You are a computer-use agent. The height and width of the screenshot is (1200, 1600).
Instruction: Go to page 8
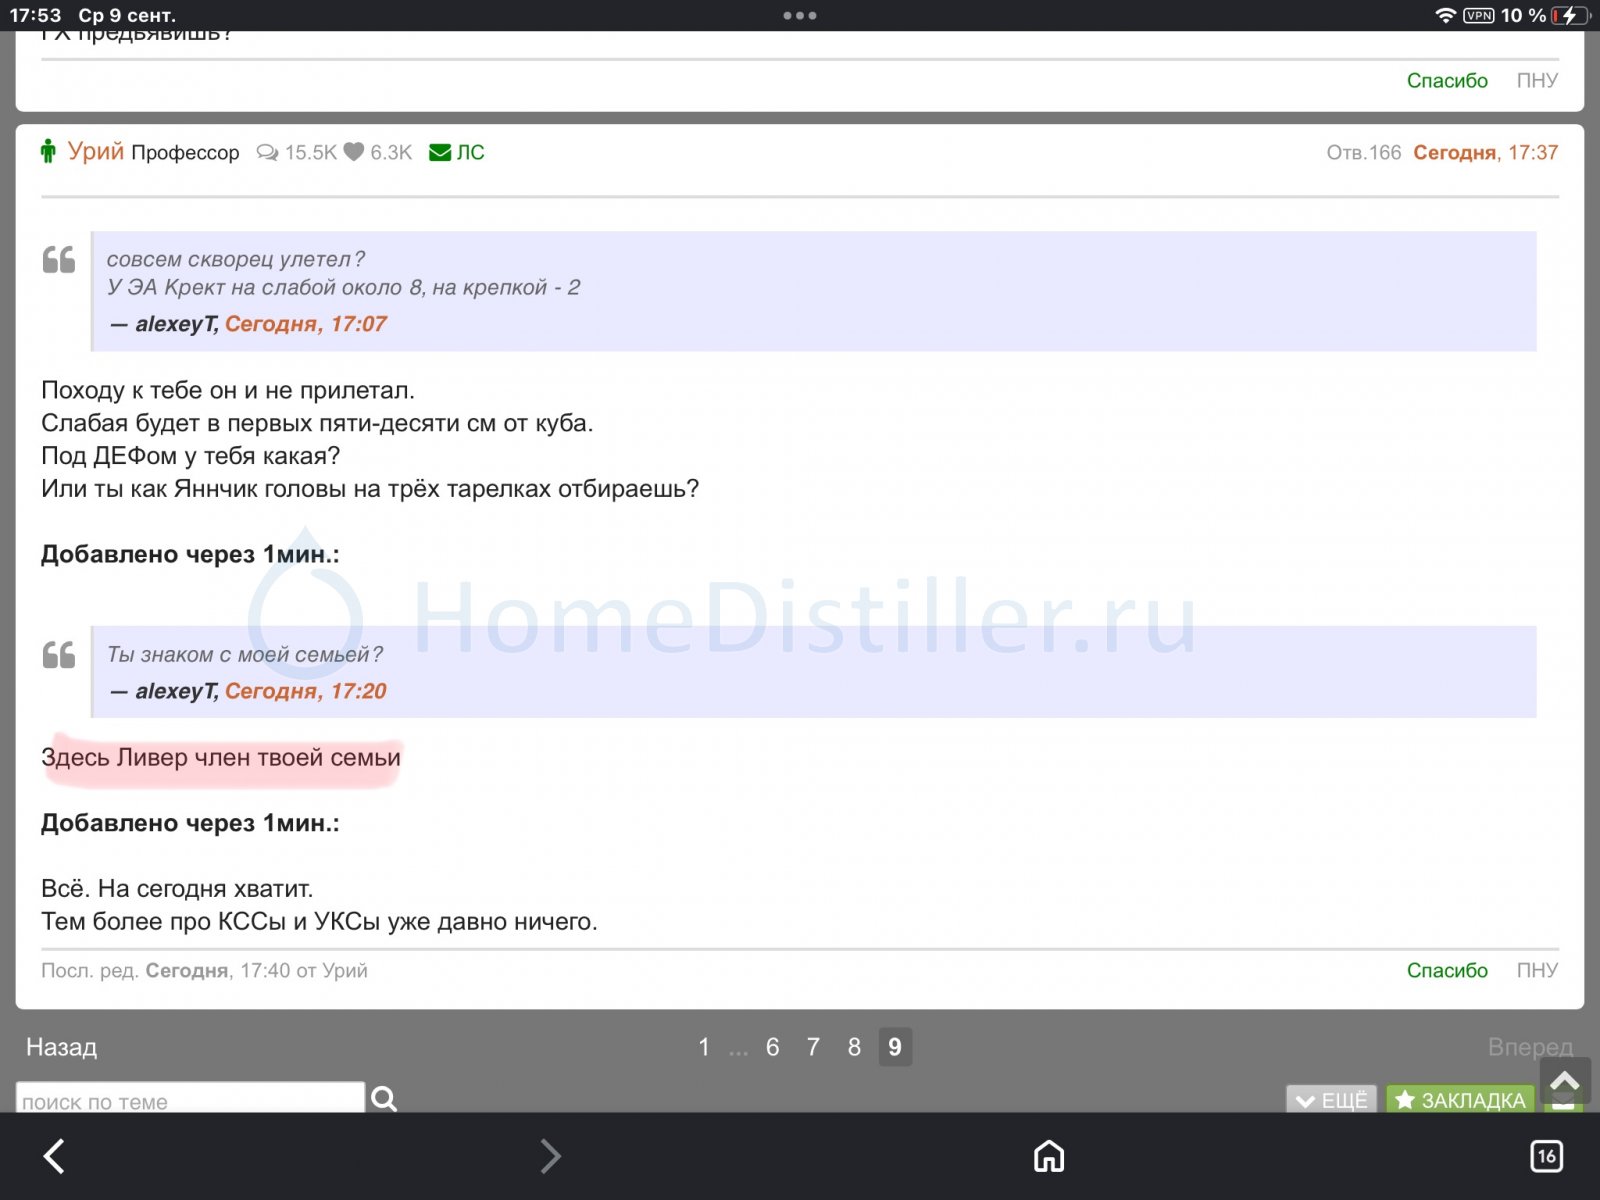pos(854,1047)
